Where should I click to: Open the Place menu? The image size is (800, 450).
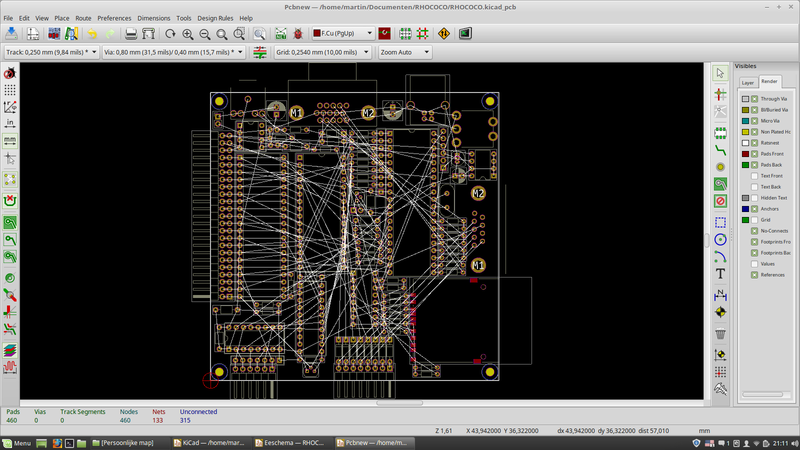[x=62, y=18]
